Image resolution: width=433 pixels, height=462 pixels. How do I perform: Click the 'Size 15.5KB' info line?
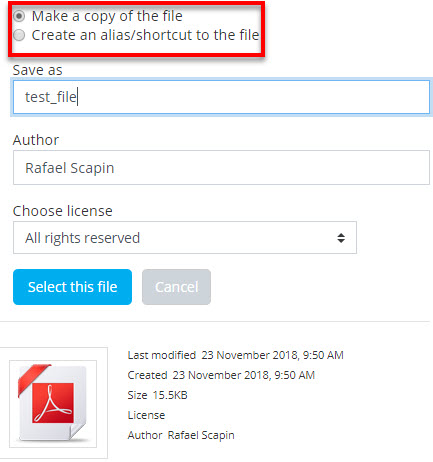coord(157,395)
